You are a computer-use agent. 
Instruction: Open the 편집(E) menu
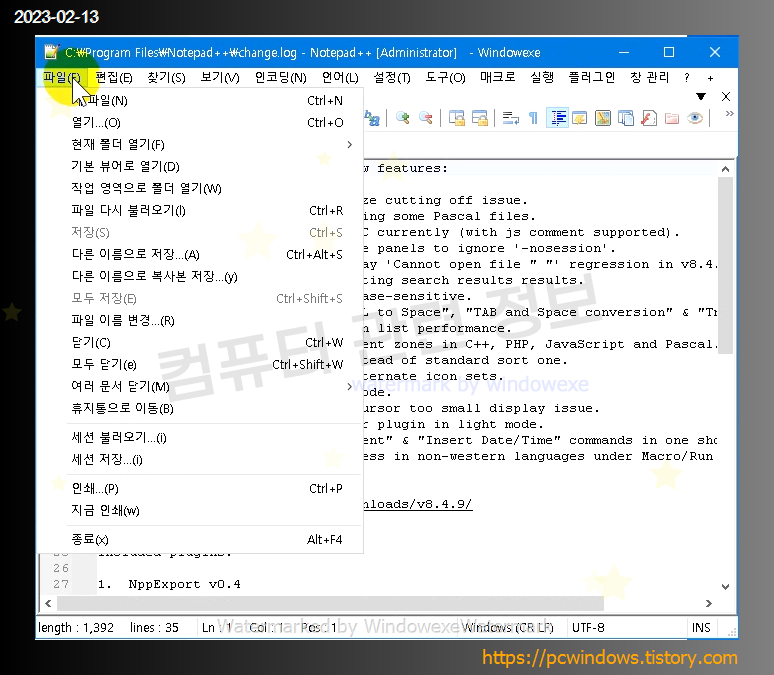(x=114, y=78)
